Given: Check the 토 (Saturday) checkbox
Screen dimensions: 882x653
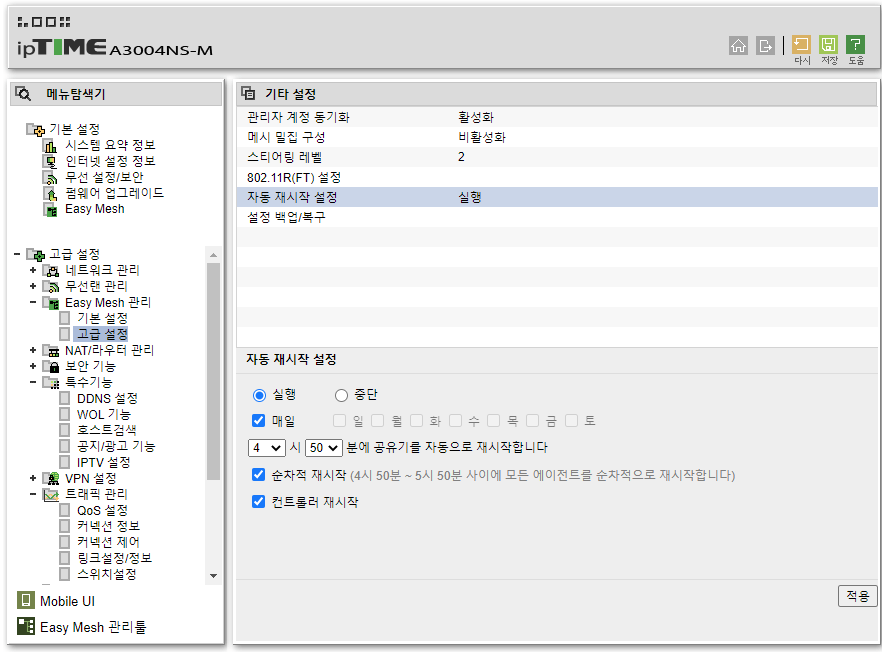Looking at the screenshot, I should coord(571,421).
